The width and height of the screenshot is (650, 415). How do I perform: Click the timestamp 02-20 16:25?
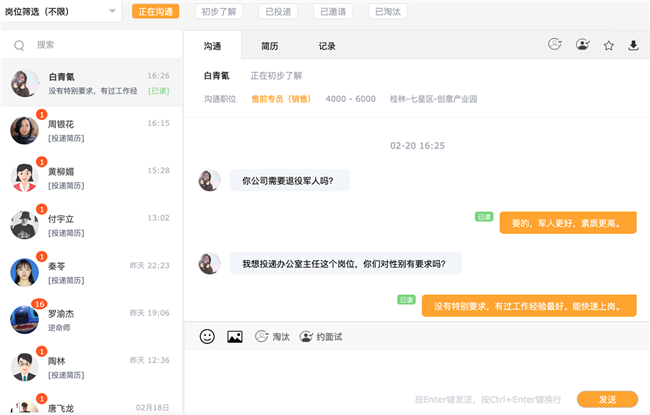[x=417, y=146]
